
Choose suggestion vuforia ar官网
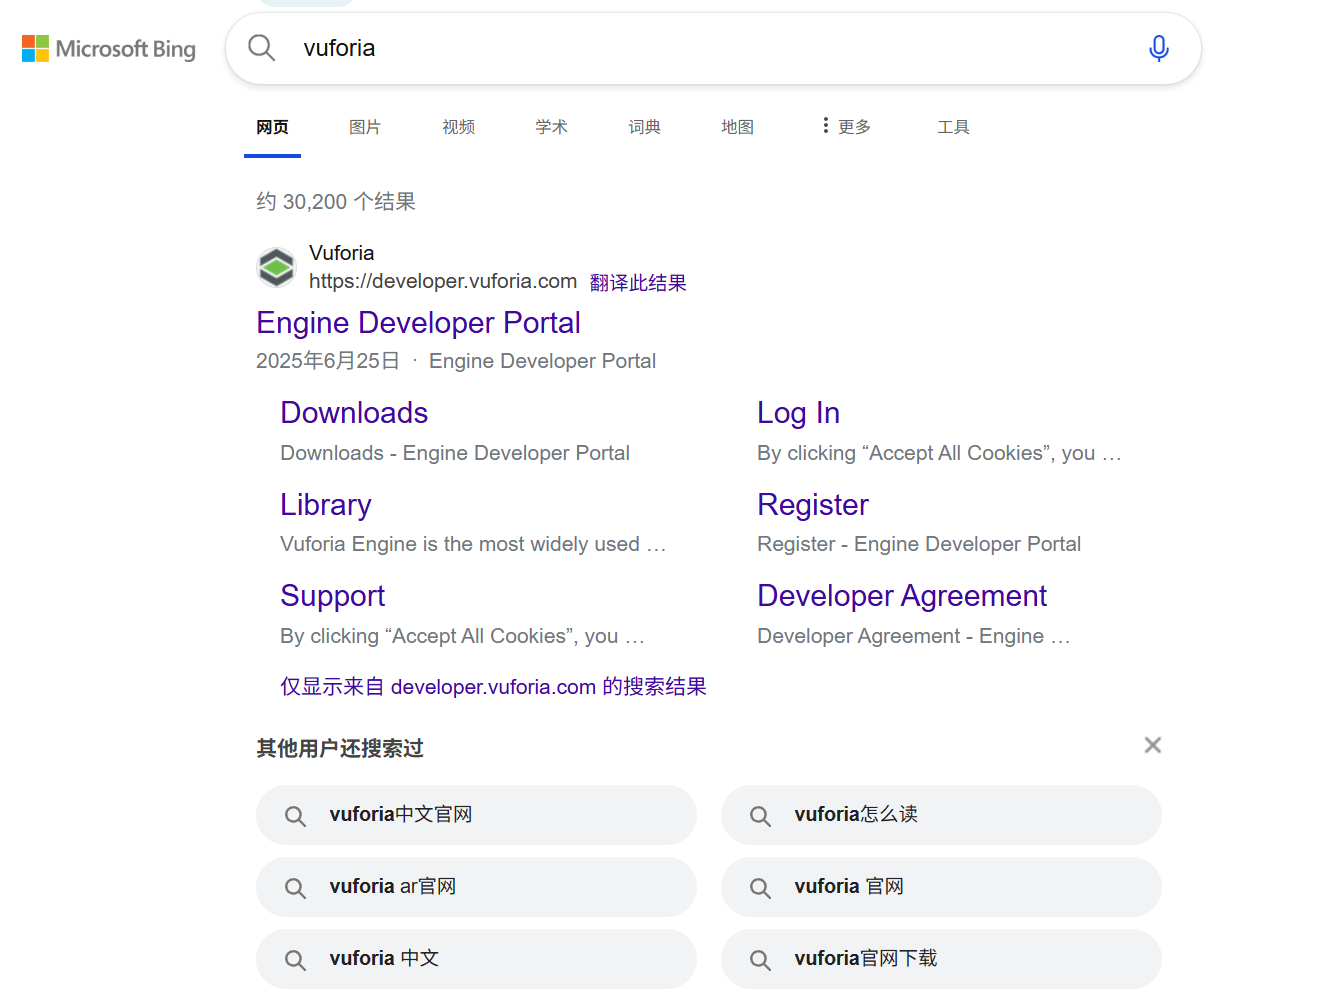tap(476, 887)
